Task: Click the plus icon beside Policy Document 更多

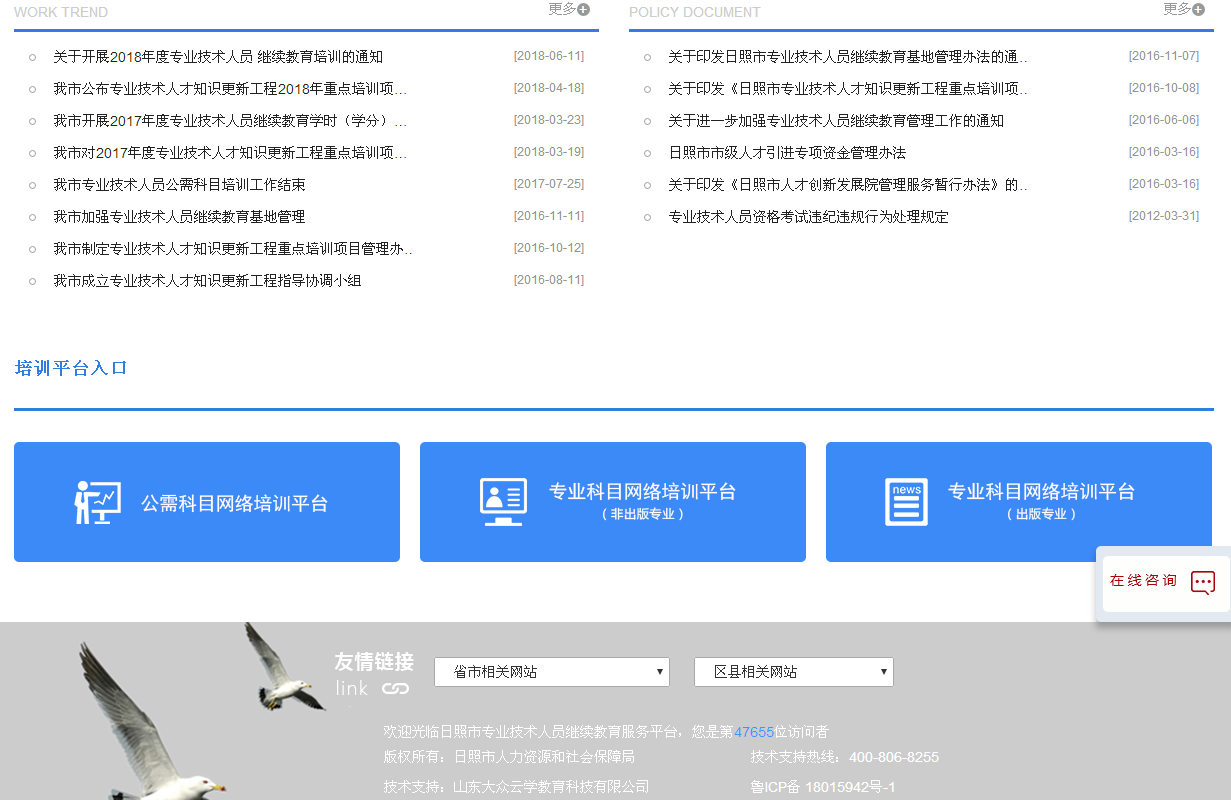Action: (1199, 10)
